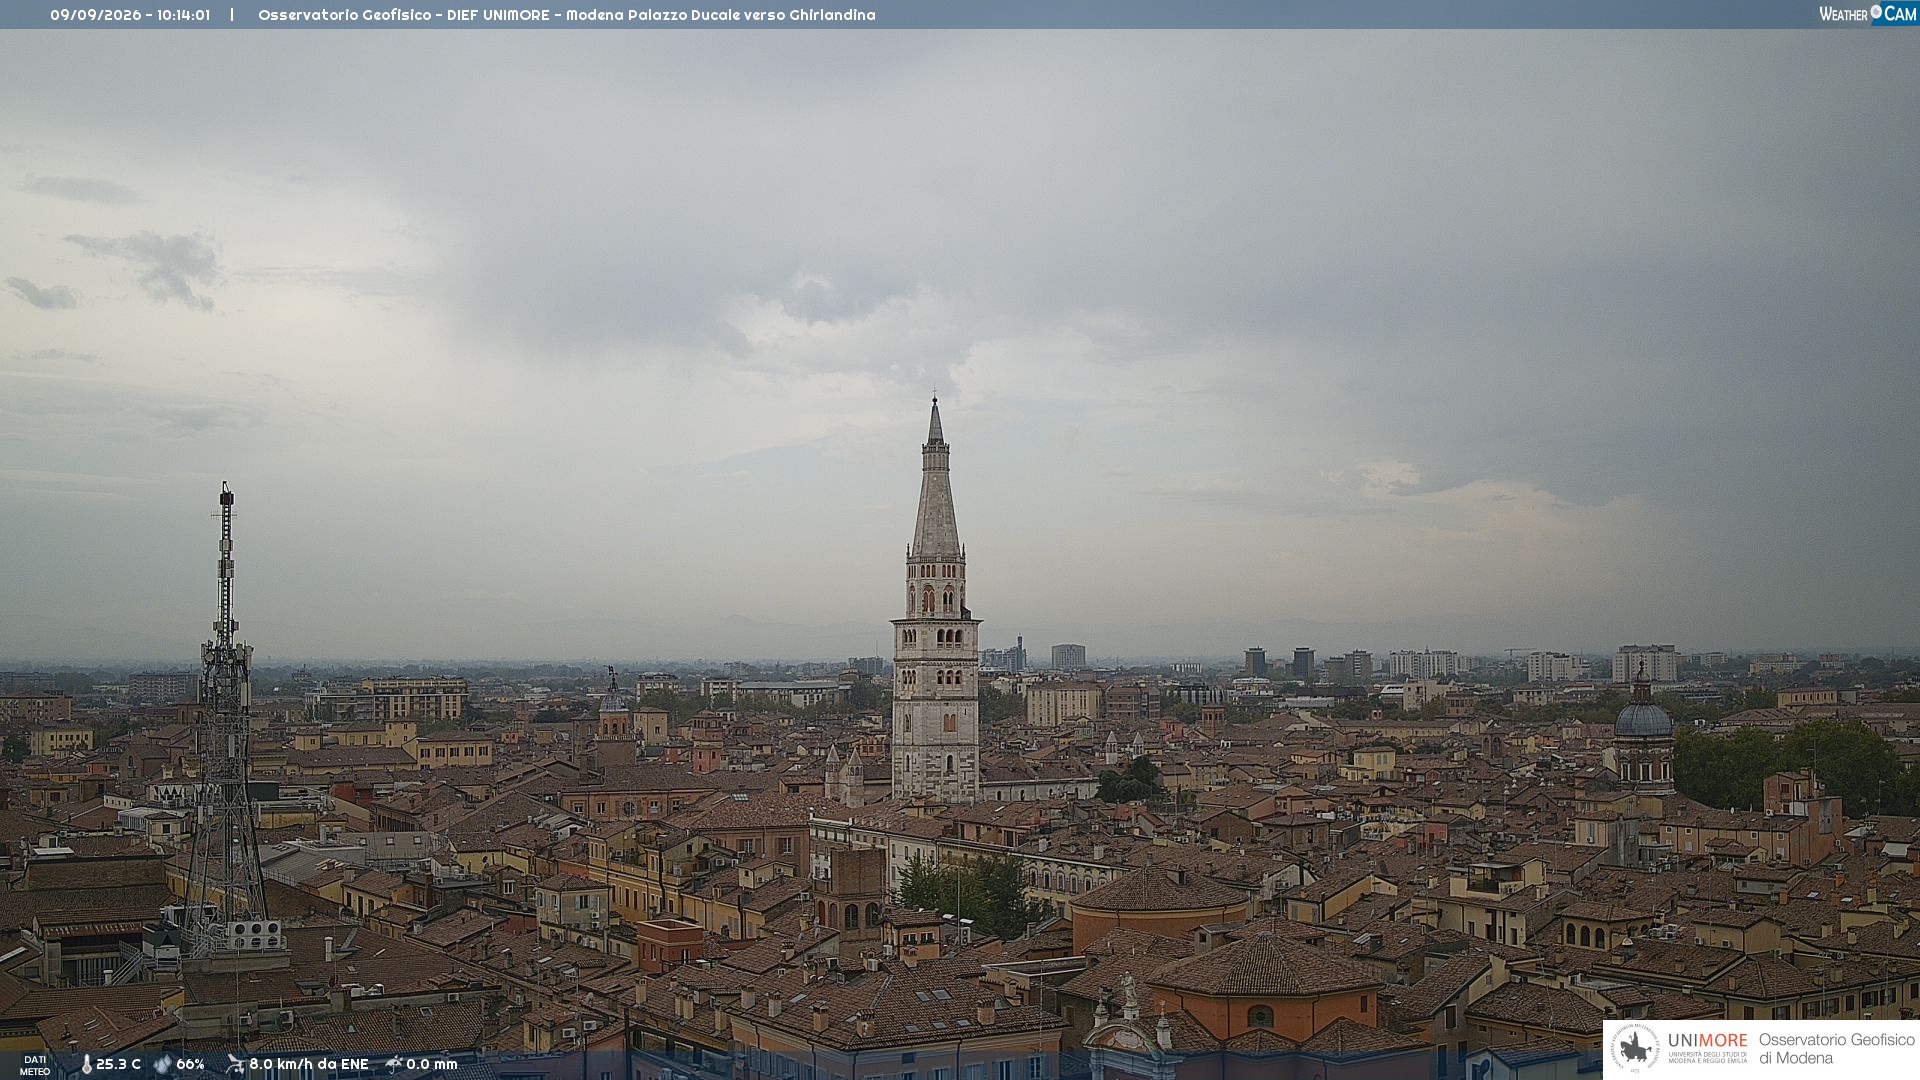
Task: Click the UNIMORE wordmark text
Action: [1707, 1041]
